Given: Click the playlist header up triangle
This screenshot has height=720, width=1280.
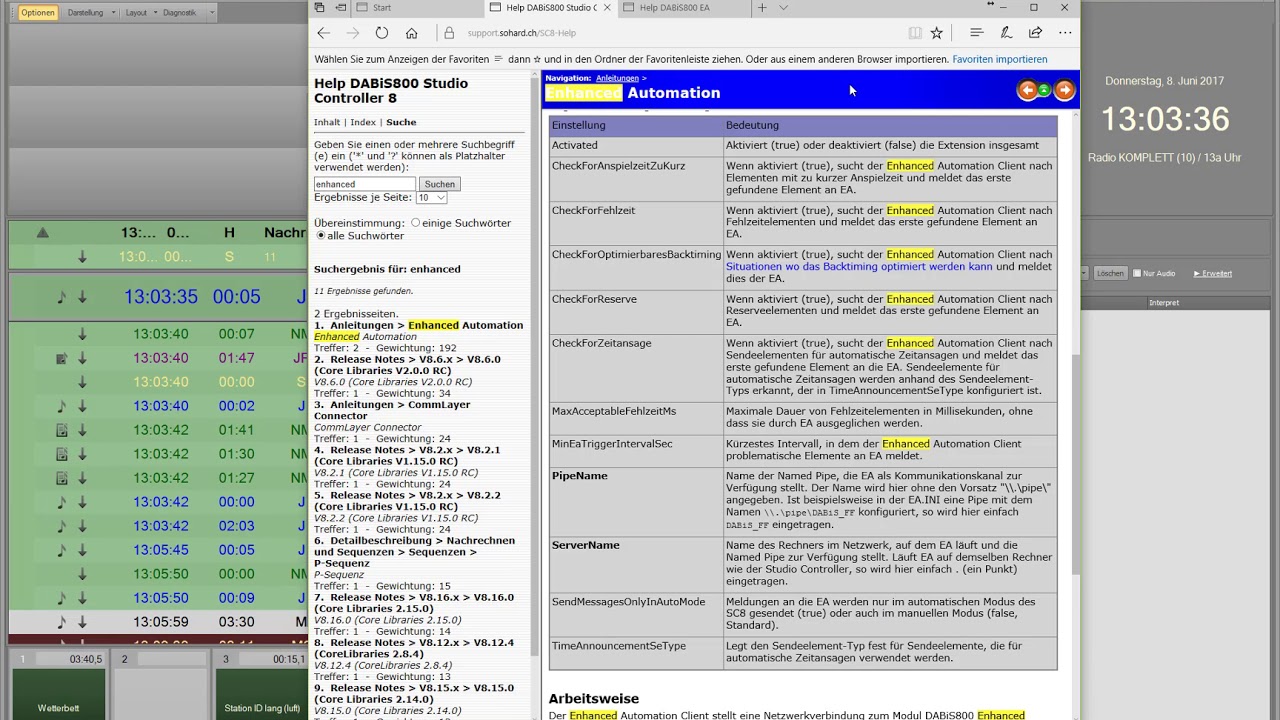Looking at the screenshot, I should (x=42, y=232).
